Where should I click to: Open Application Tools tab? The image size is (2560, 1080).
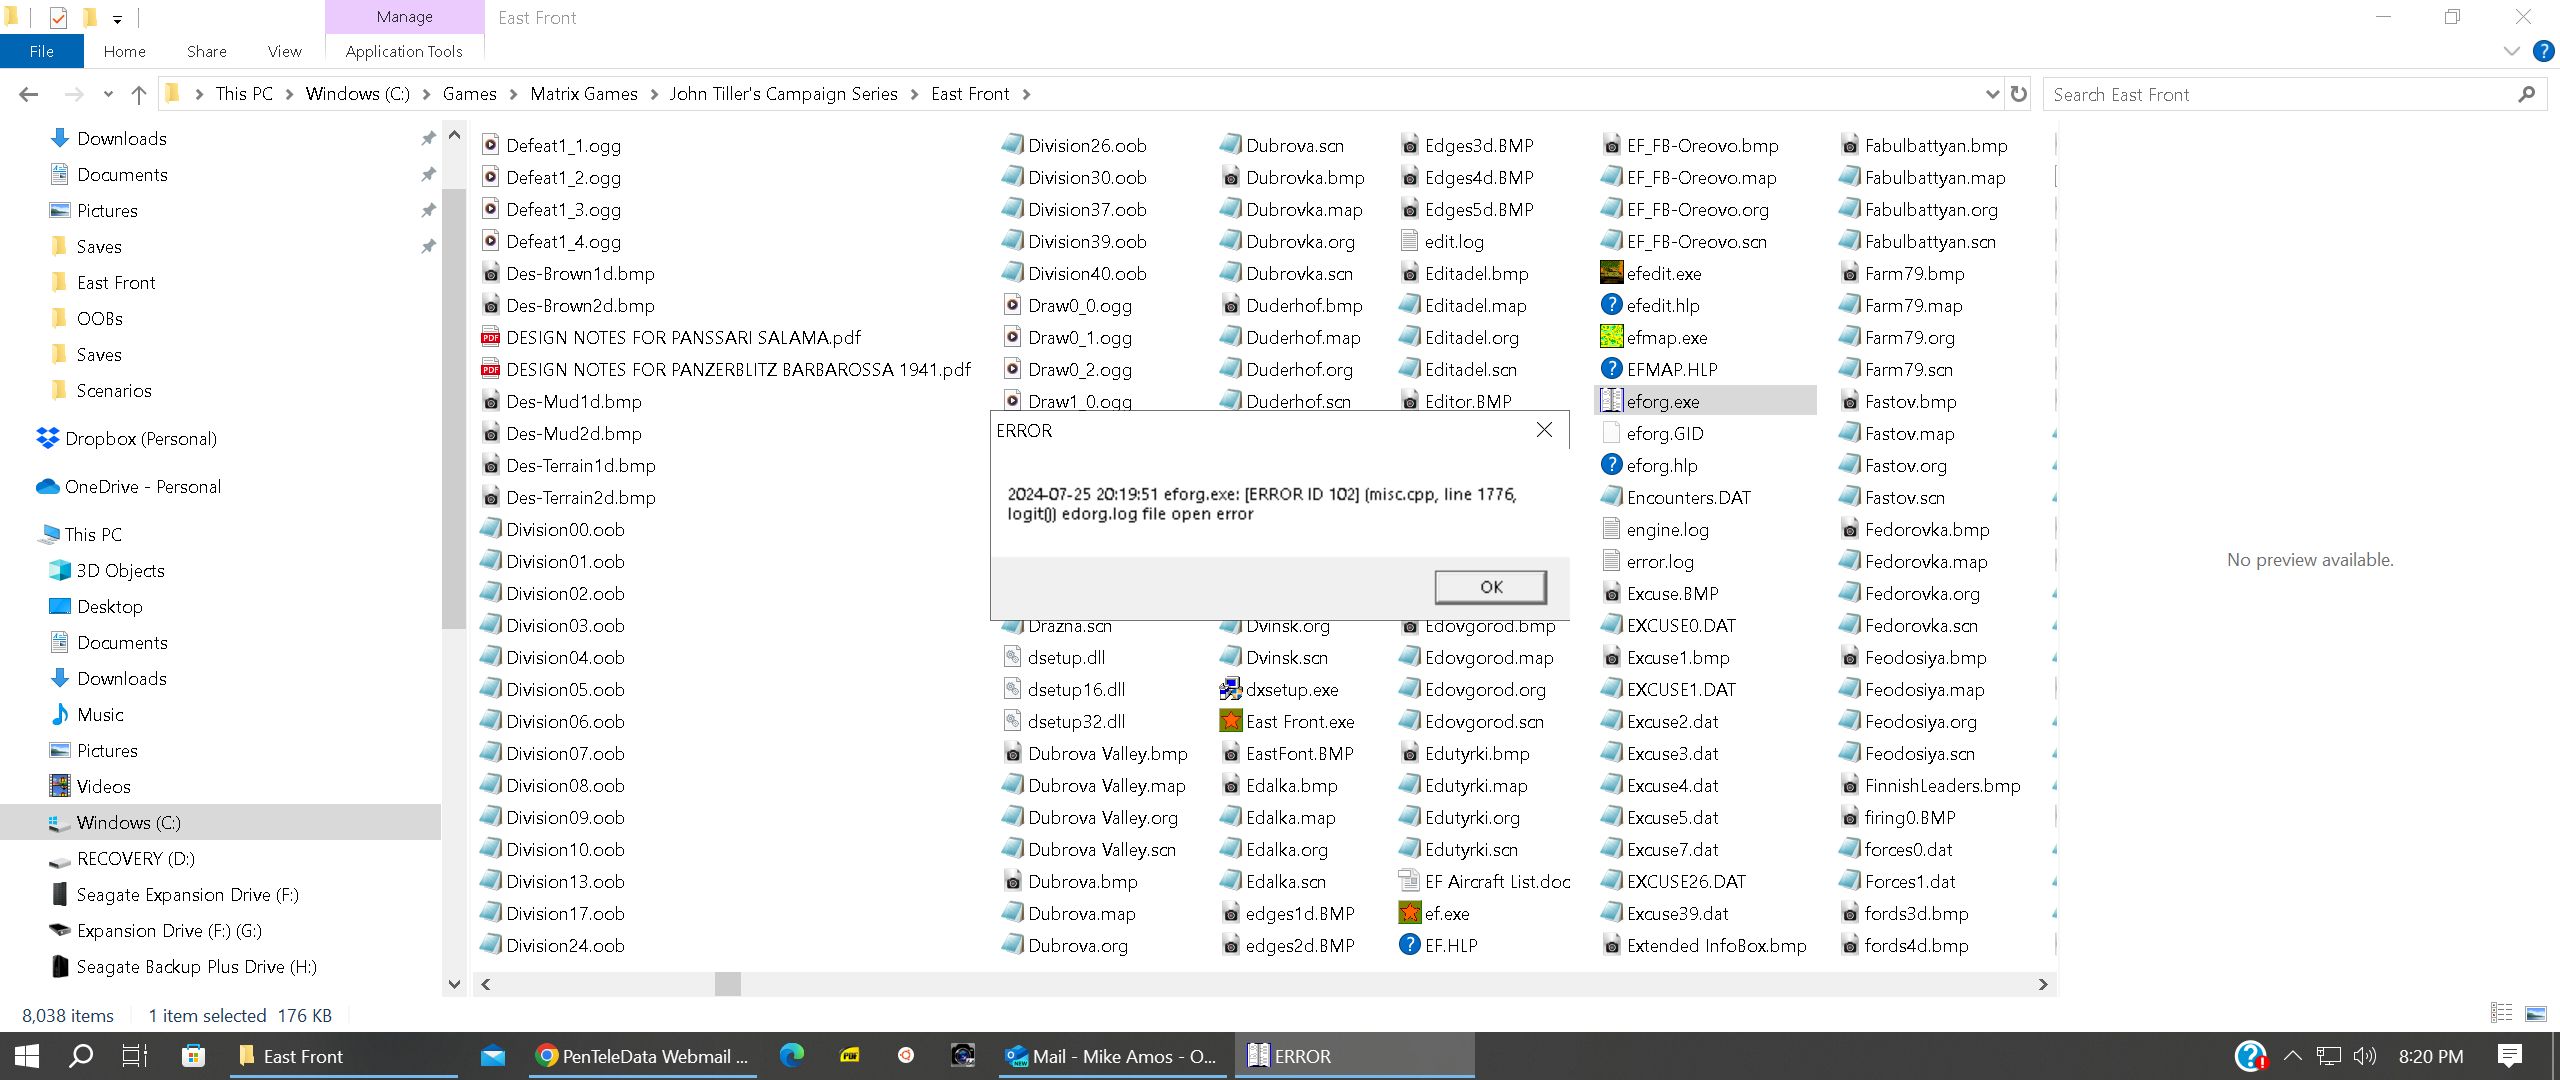(404, 51)
